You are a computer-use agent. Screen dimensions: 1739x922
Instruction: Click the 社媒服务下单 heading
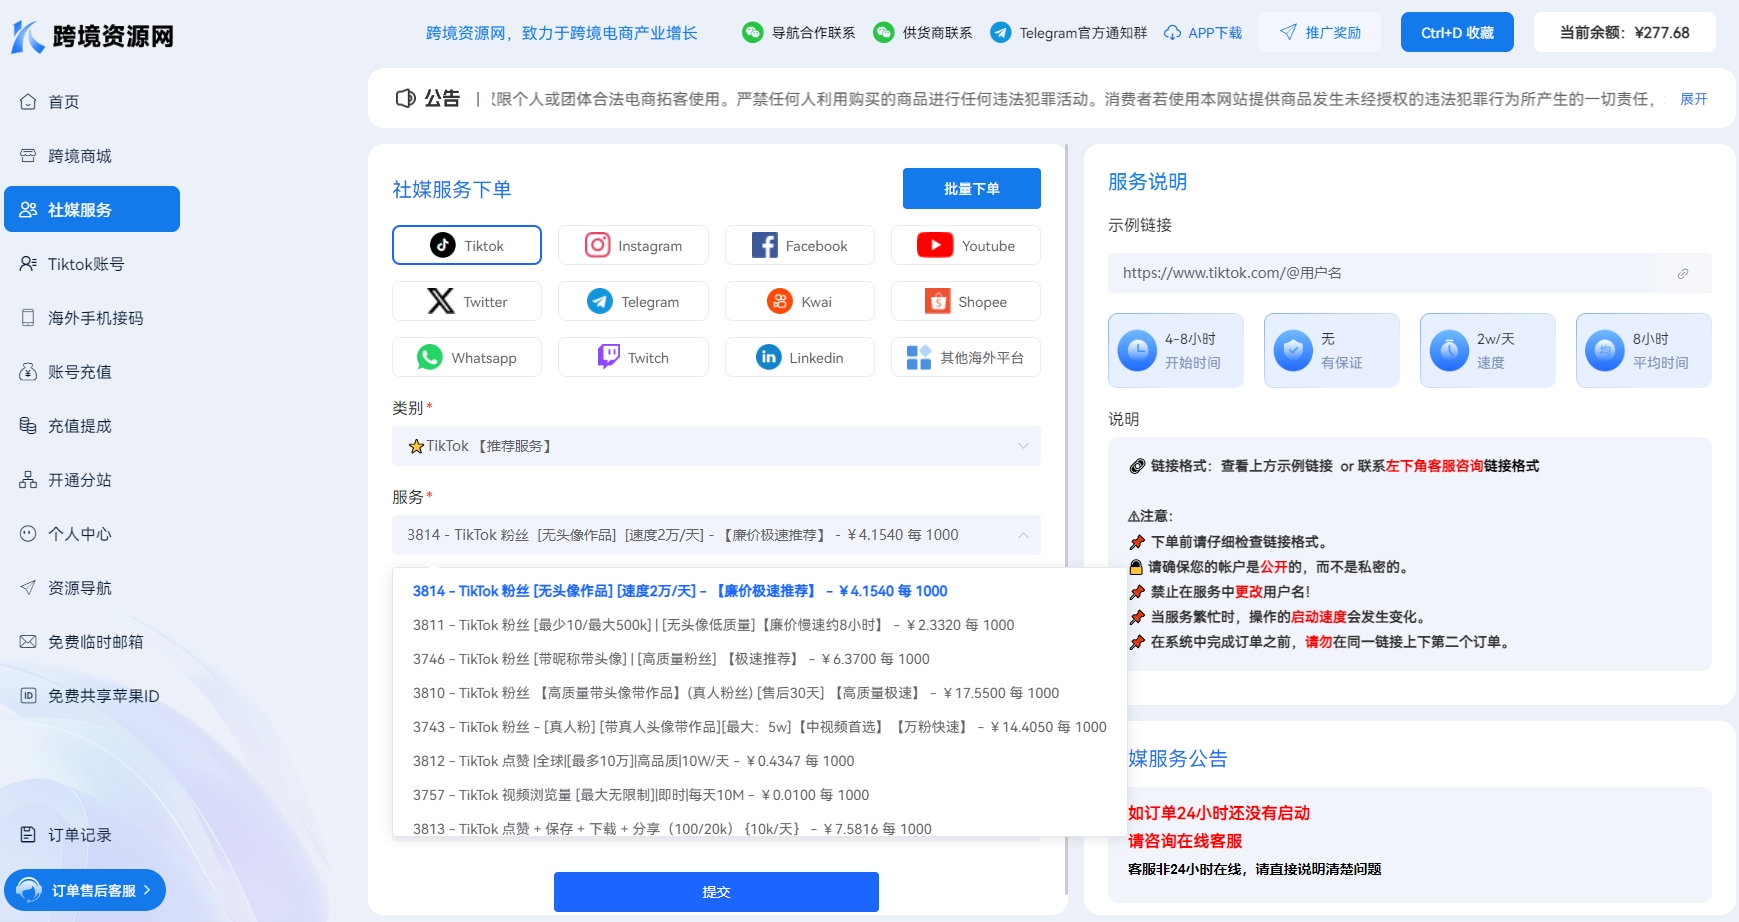452,189
